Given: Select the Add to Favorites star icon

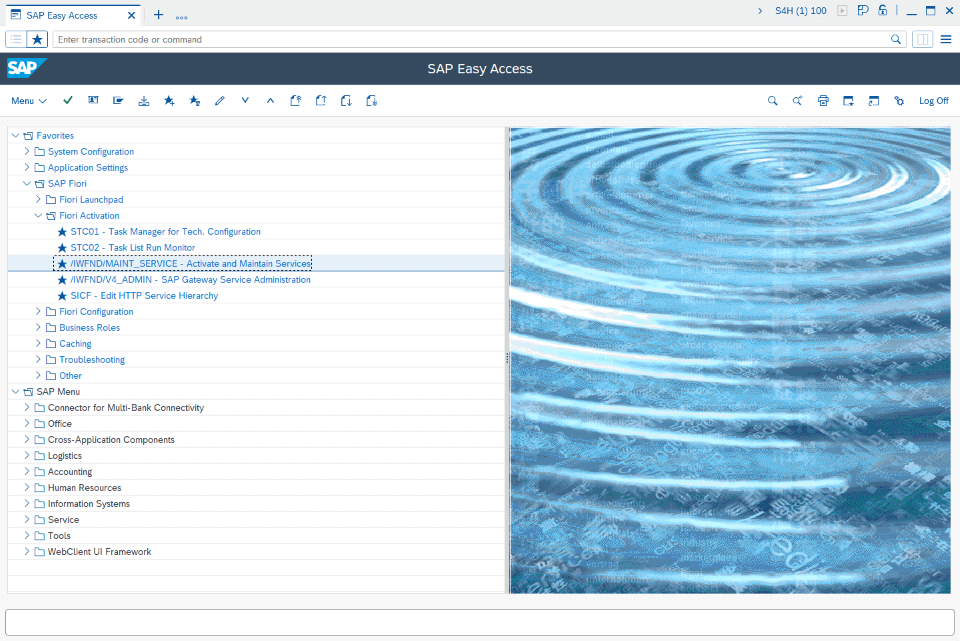Looking at the screenshot, I should 168,100.
